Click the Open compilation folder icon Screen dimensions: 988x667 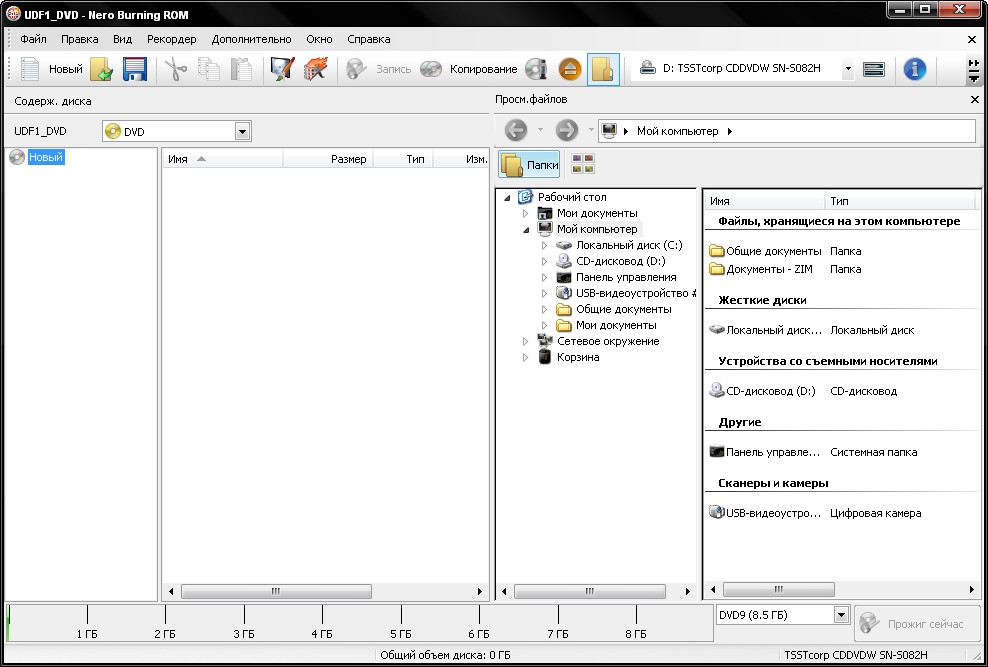(x=102, y=69)
